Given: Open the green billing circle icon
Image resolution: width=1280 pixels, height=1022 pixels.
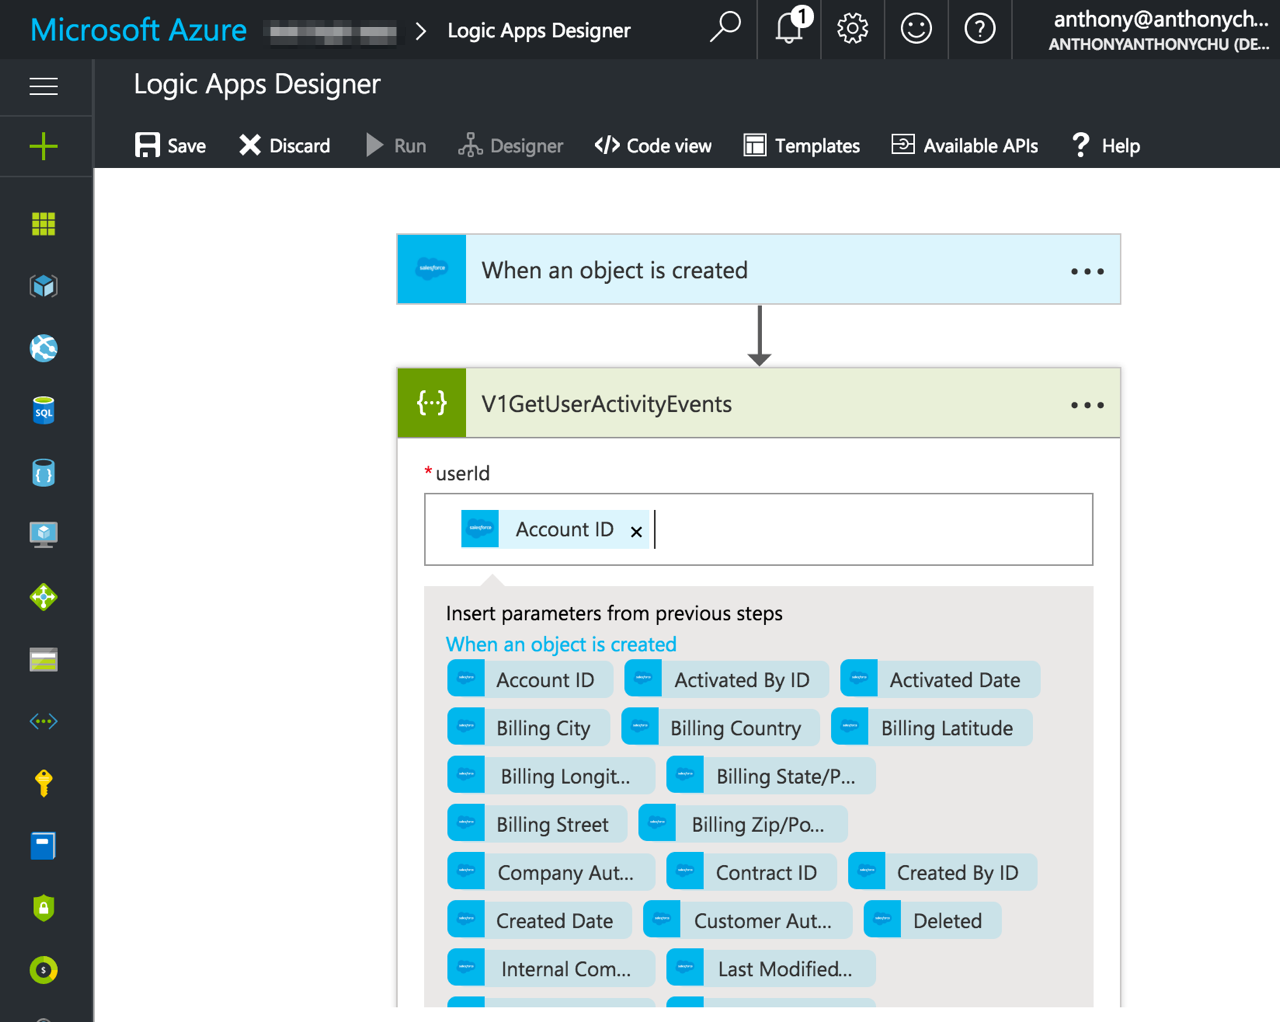Looking at the screenshot, I should (x=43, y=970).
